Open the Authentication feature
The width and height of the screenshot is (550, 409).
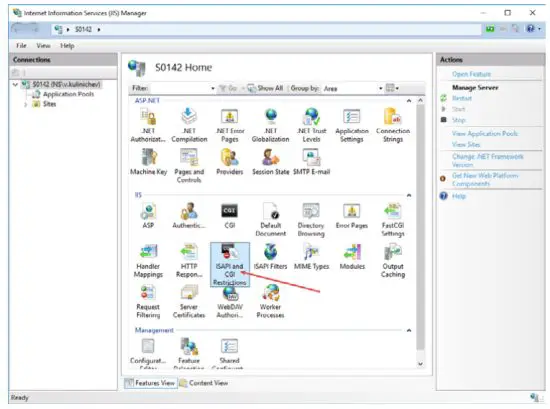point(189,216)
